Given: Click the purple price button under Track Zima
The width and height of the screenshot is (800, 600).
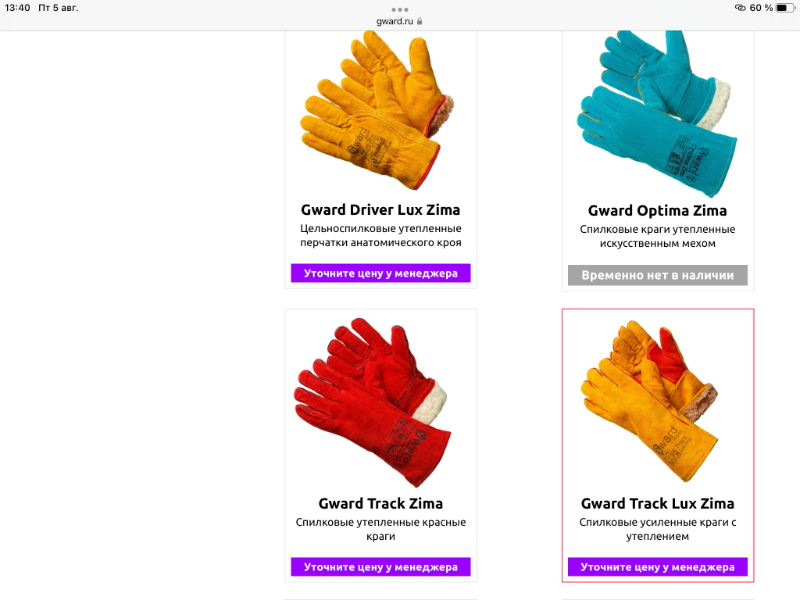Looking at the screenshot, I should point(381,567).
